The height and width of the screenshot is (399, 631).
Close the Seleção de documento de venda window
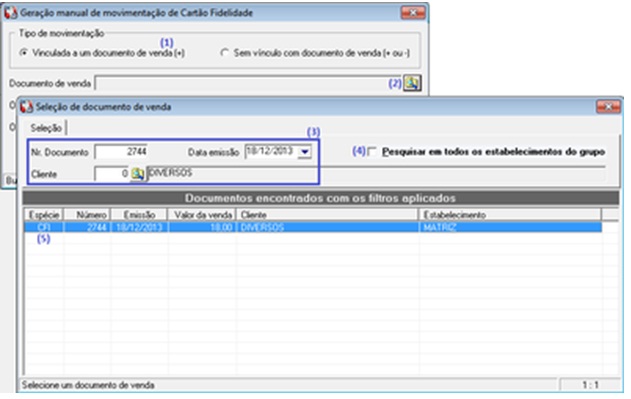click(608, 107)
